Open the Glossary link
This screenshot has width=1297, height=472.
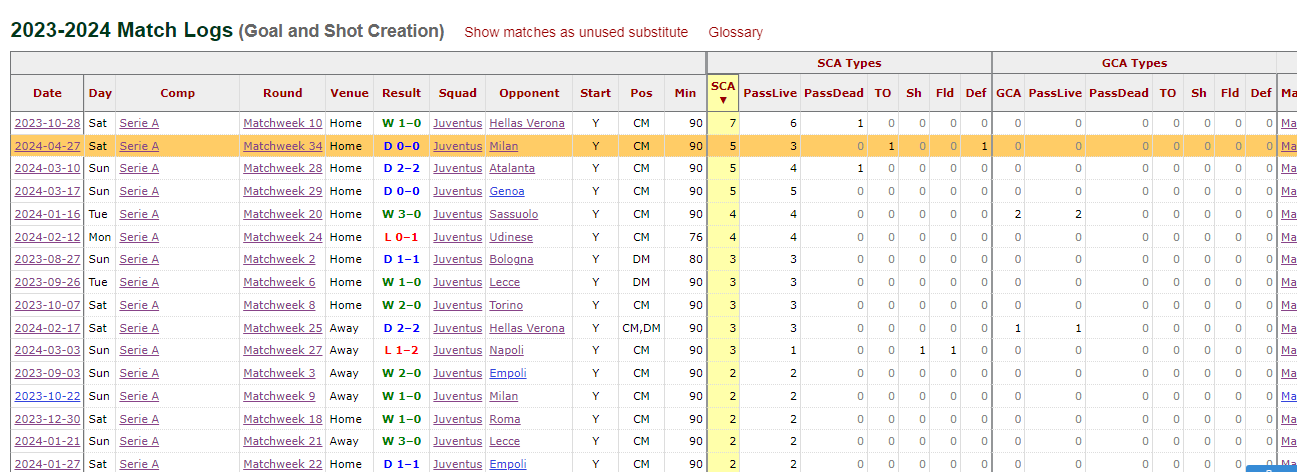coord(735,32)
